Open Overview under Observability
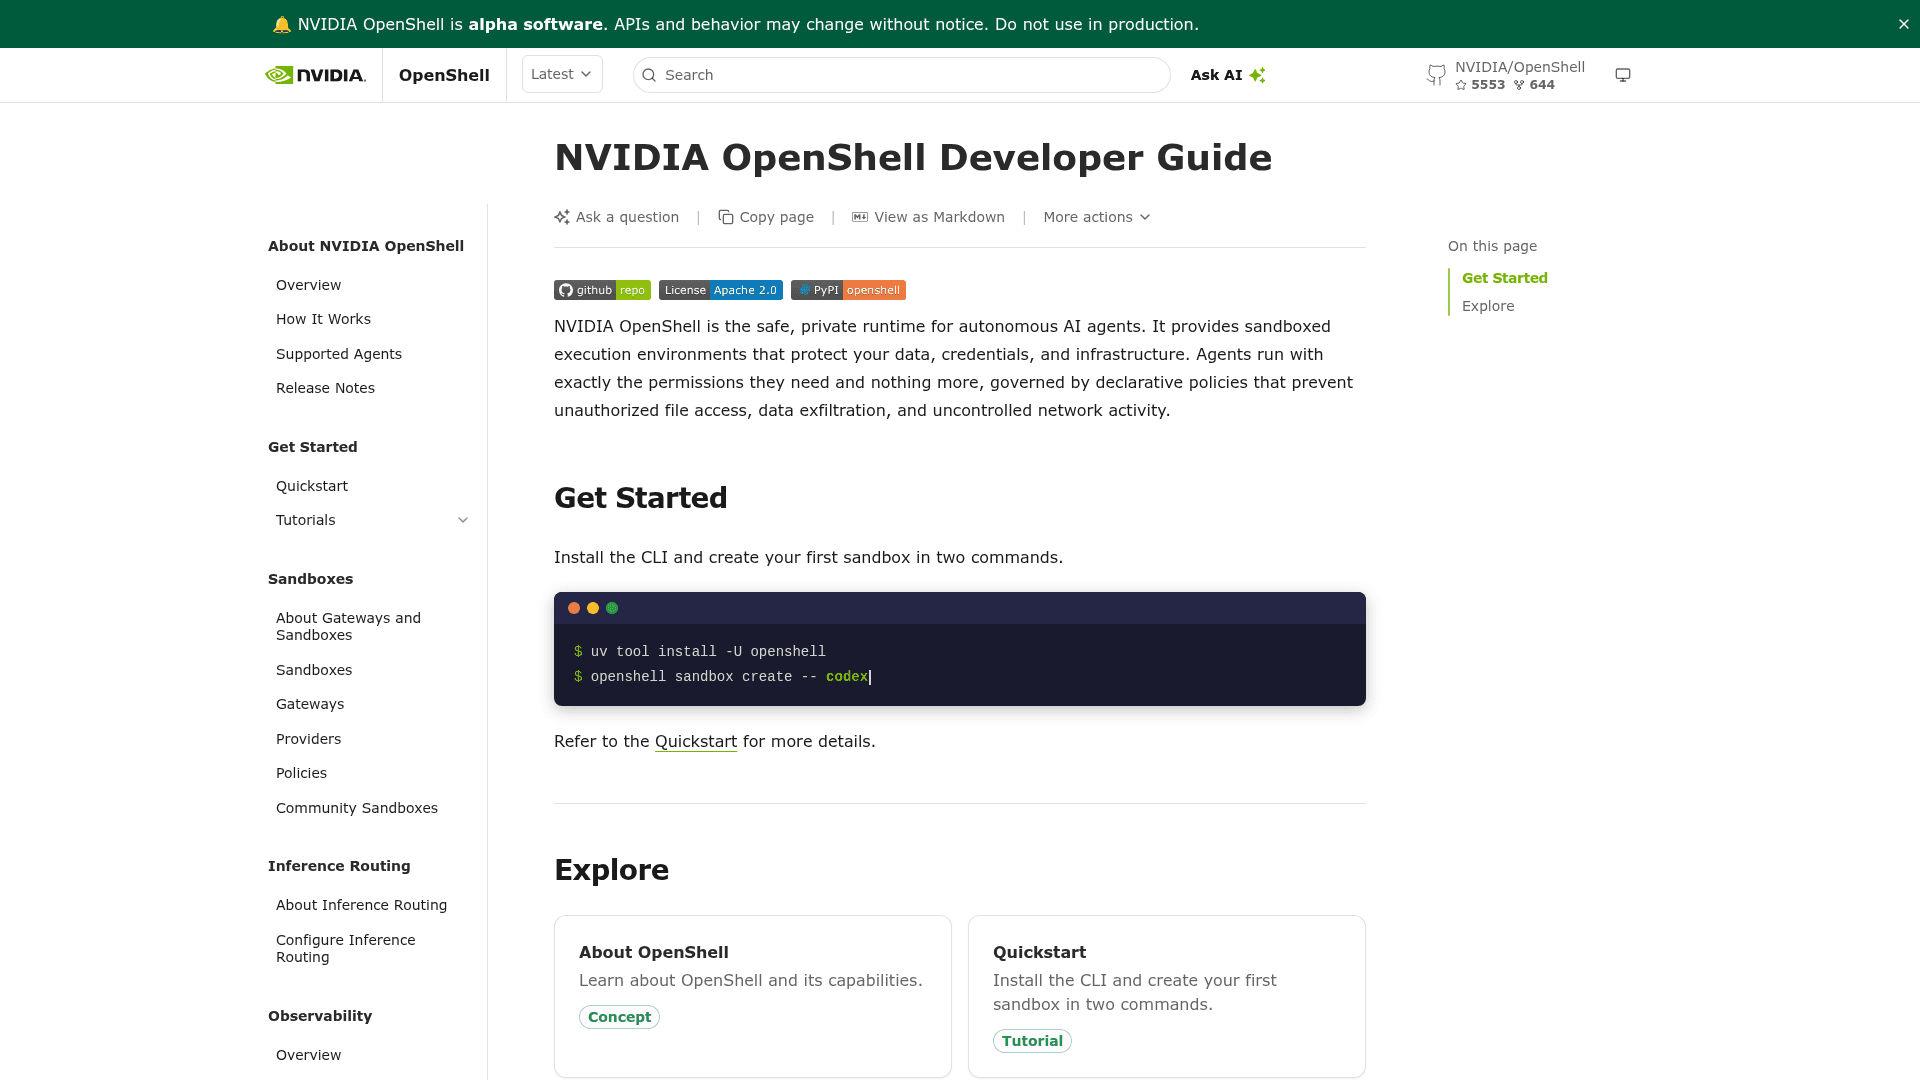The height and width of the screenshot is (1080, 1920). [x=308, y=1055]
